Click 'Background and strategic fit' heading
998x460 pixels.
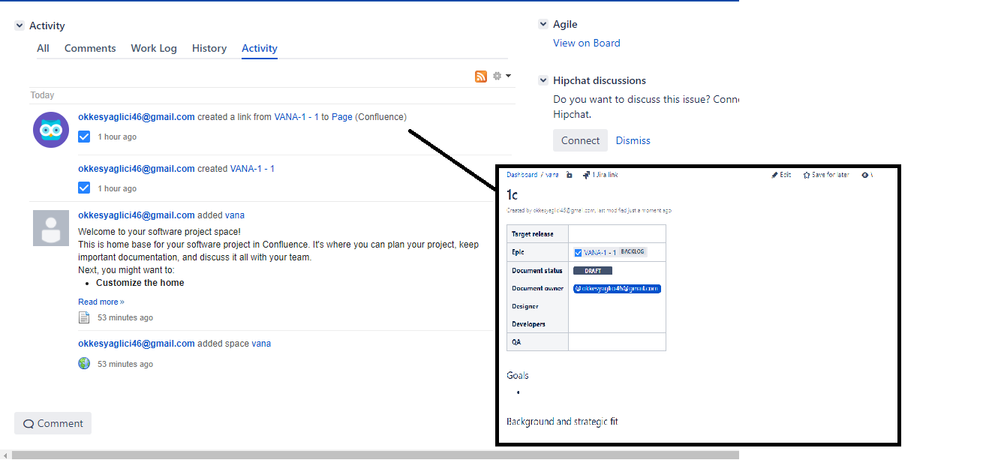tap(563, 422)
